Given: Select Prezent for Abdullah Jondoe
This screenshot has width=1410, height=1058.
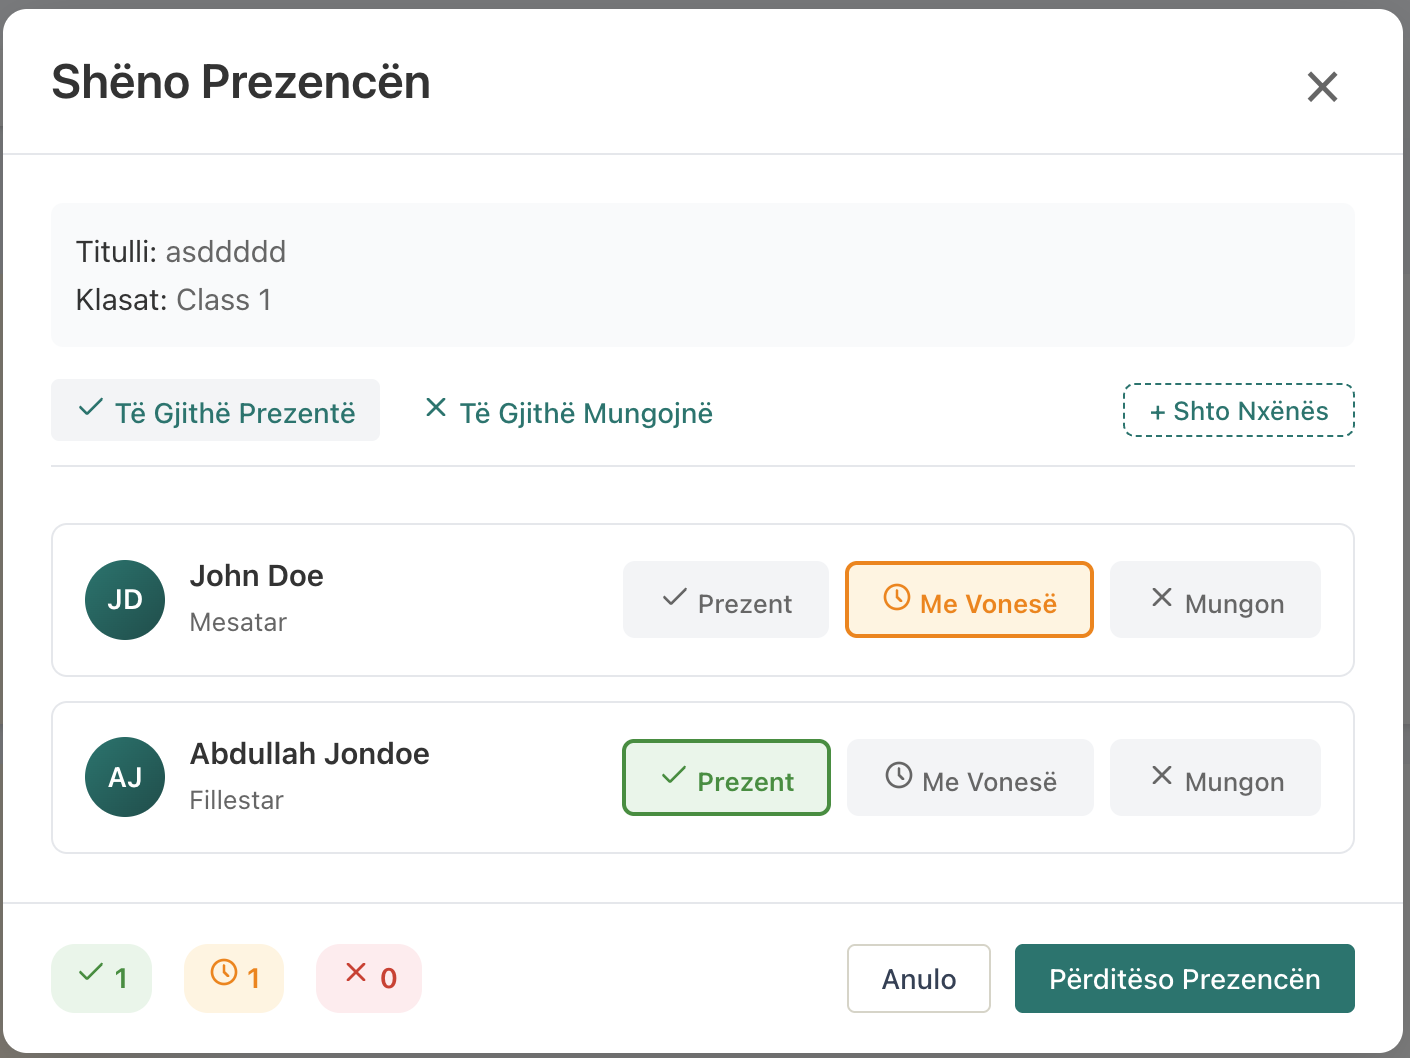Looking at the screenshot, I should click(x=726, y=778).
